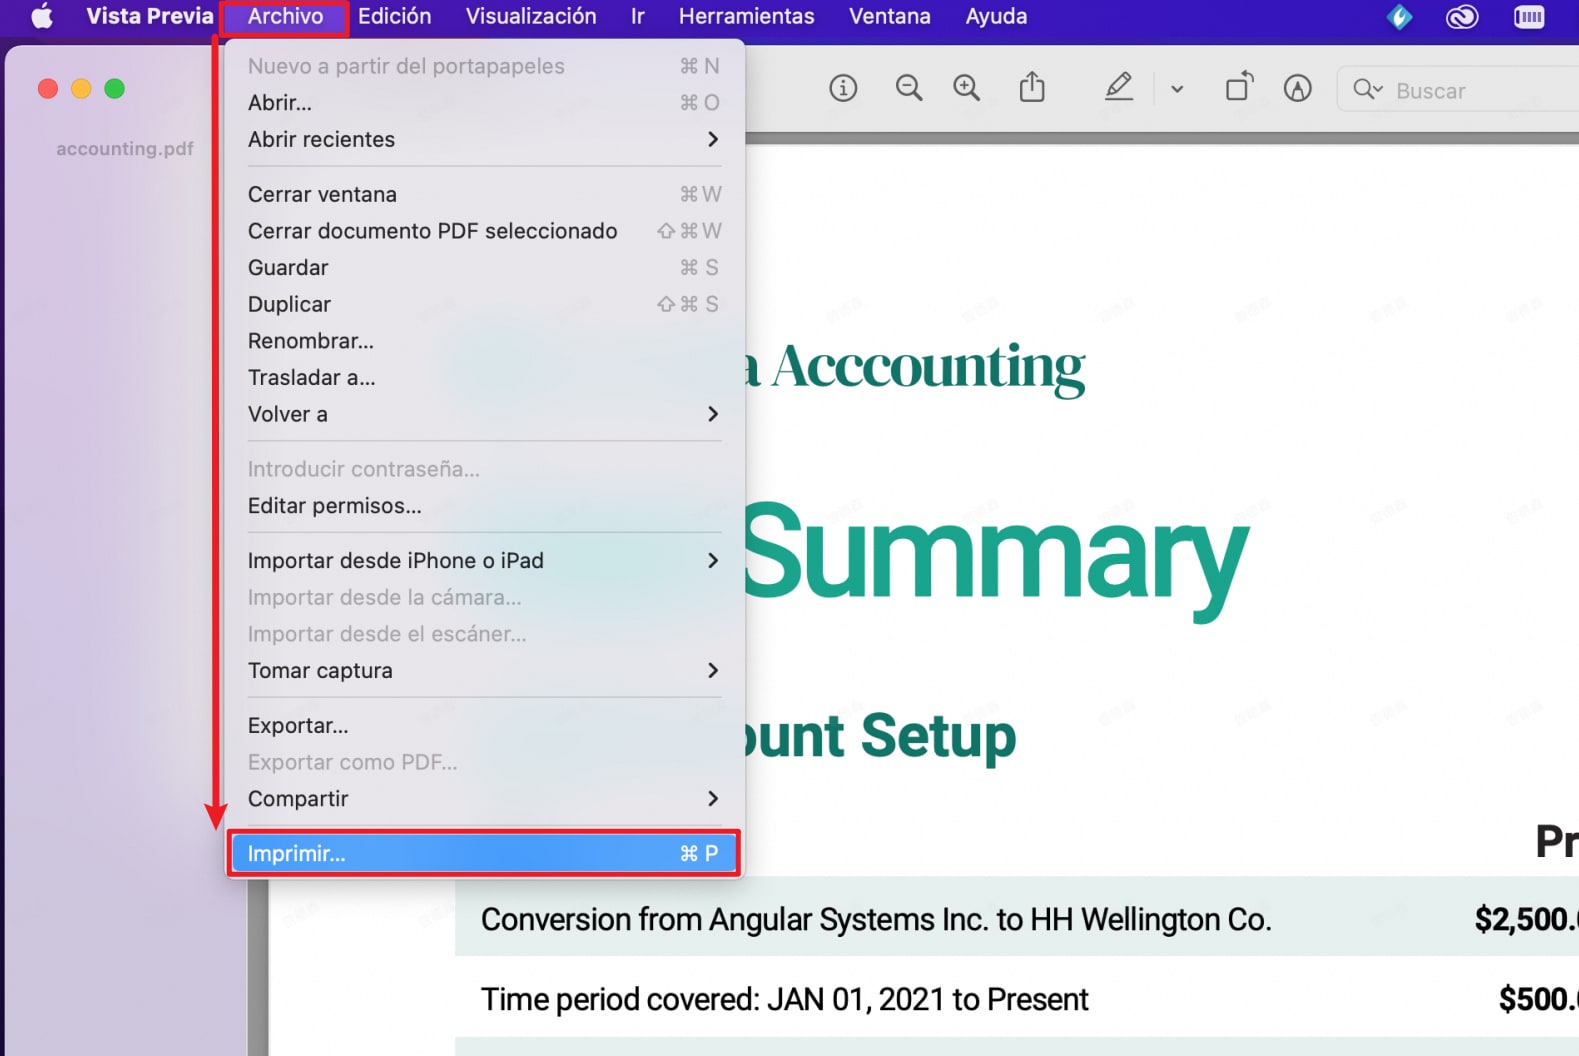Click the Creative Cloud menu bar icon
Viewport: 1579px width, 1056px height.
(1461, 17)
